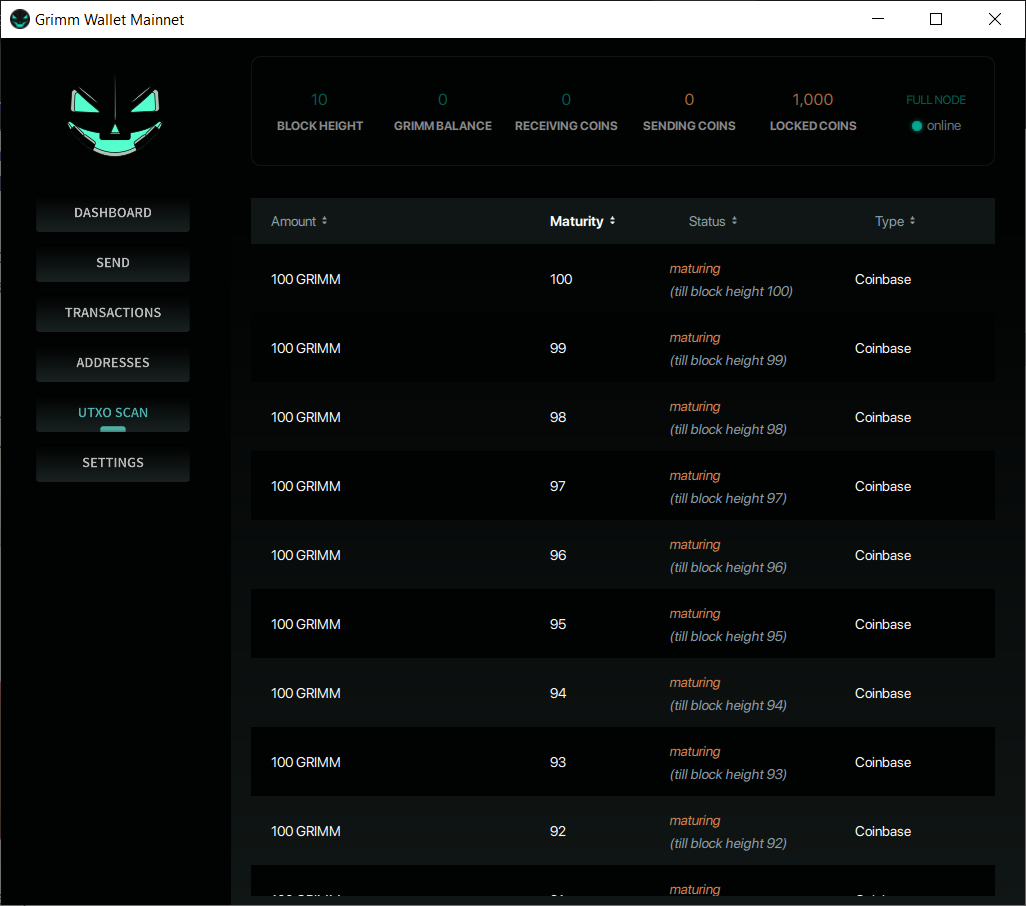Click the Amount sort arrows icon
Viewport: 1026px width, 906px height.
[x=325, y=221]
